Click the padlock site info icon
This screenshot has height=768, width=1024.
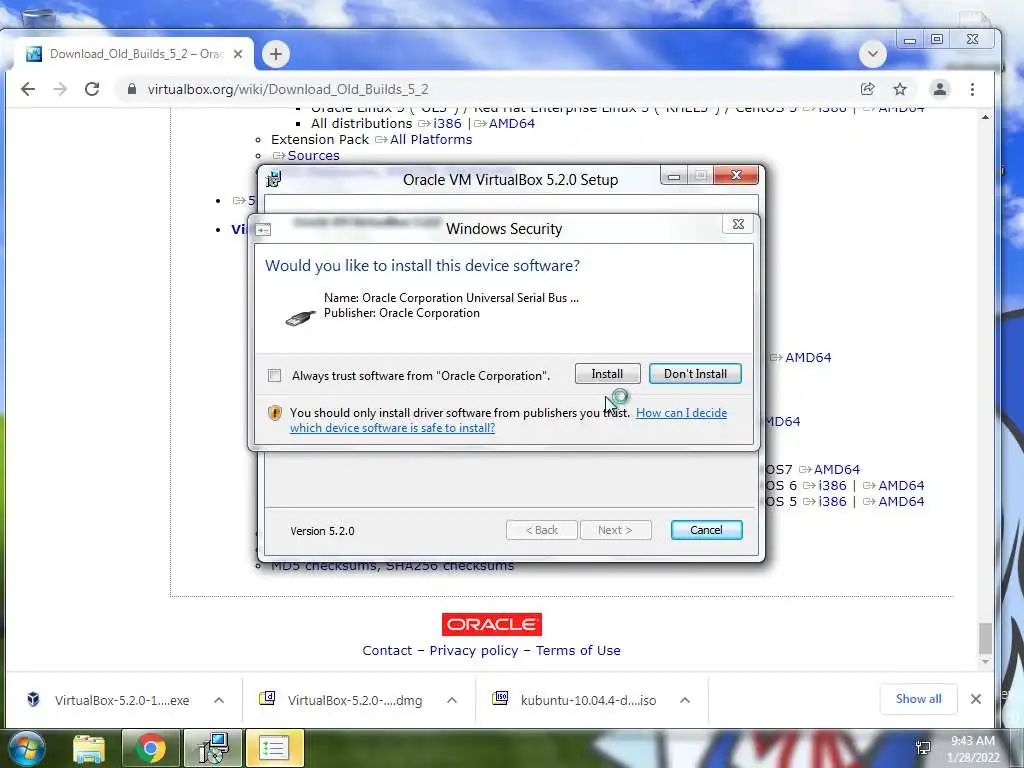point(132,89)
